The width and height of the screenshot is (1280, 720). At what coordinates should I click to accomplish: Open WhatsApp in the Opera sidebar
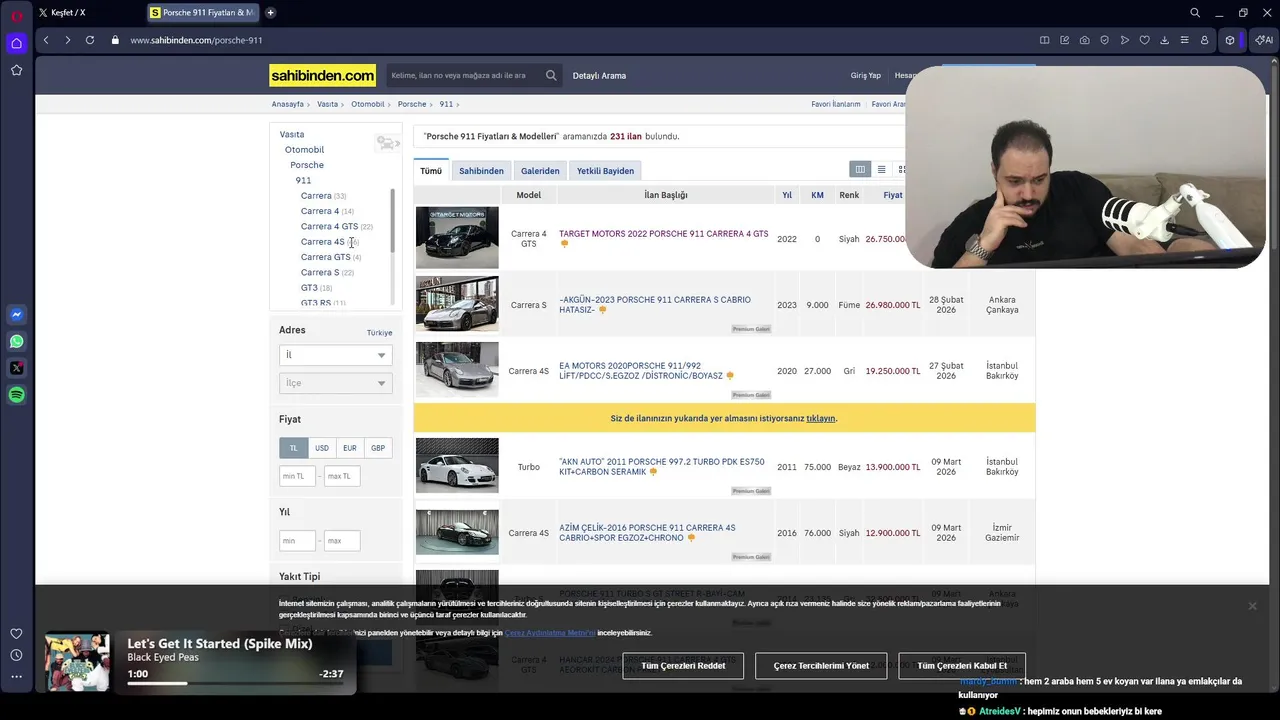(16, 341)
